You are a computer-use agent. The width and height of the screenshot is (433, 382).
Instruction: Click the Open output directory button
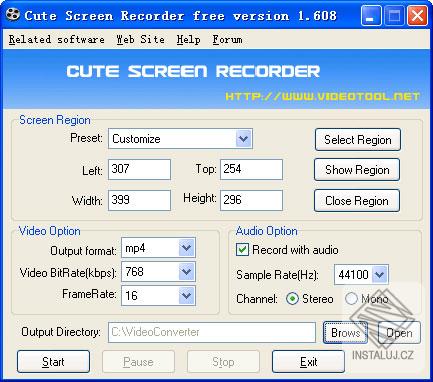tap(399, 333)
